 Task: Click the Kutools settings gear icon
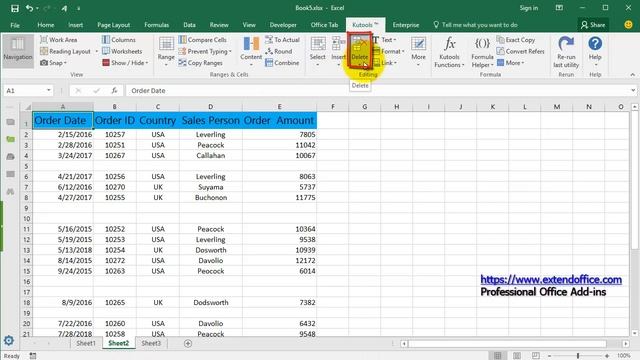click(x=9, y=340)
